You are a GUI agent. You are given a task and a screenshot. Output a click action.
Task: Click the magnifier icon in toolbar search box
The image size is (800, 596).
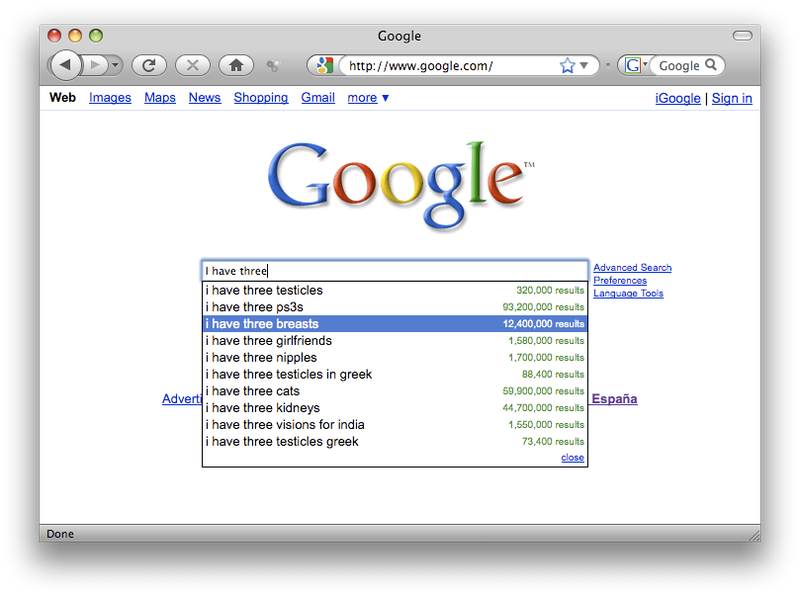711,65
